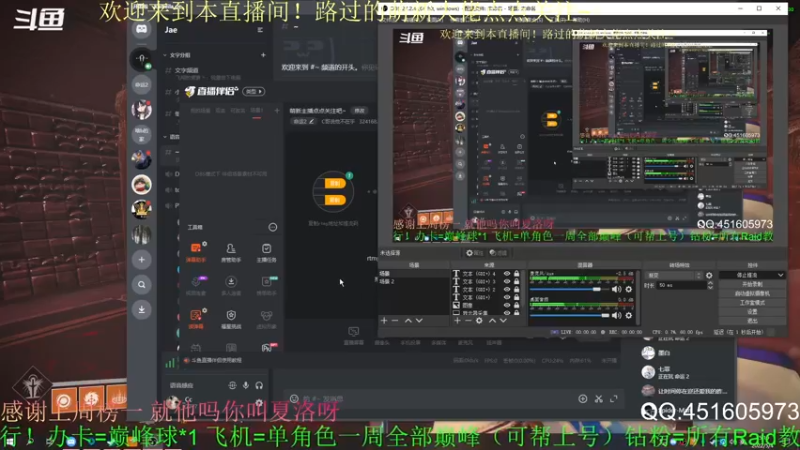Toggle visibility eye of source 文本 (GDI+) 4
800x450 pixels.
507,273
